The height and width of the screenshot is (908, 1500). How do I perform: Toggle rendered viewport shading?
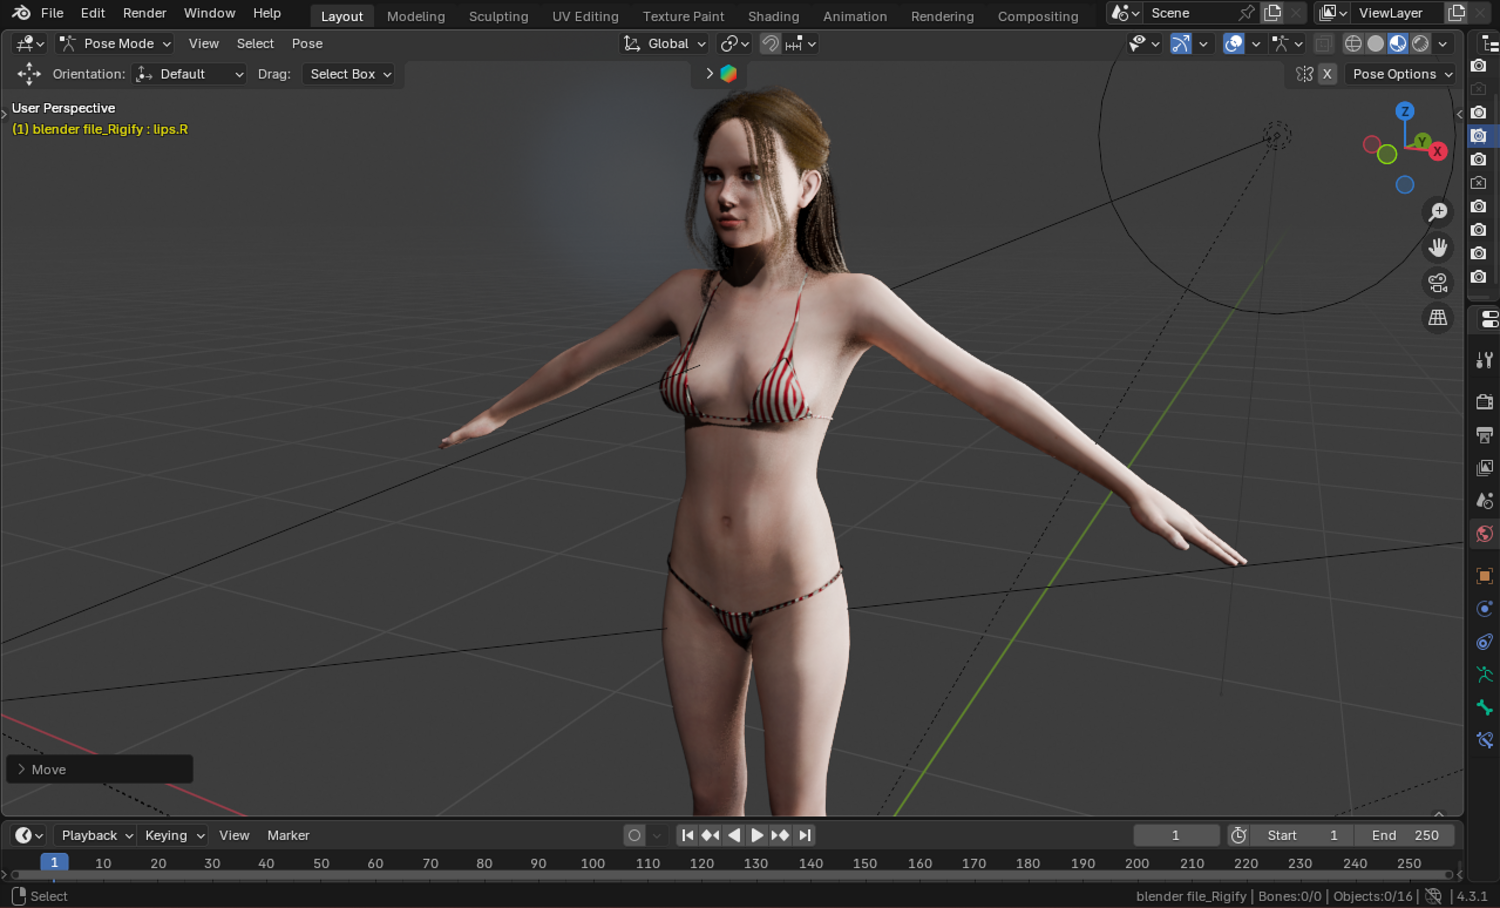pyautogui.click(x=1420, y=44)
